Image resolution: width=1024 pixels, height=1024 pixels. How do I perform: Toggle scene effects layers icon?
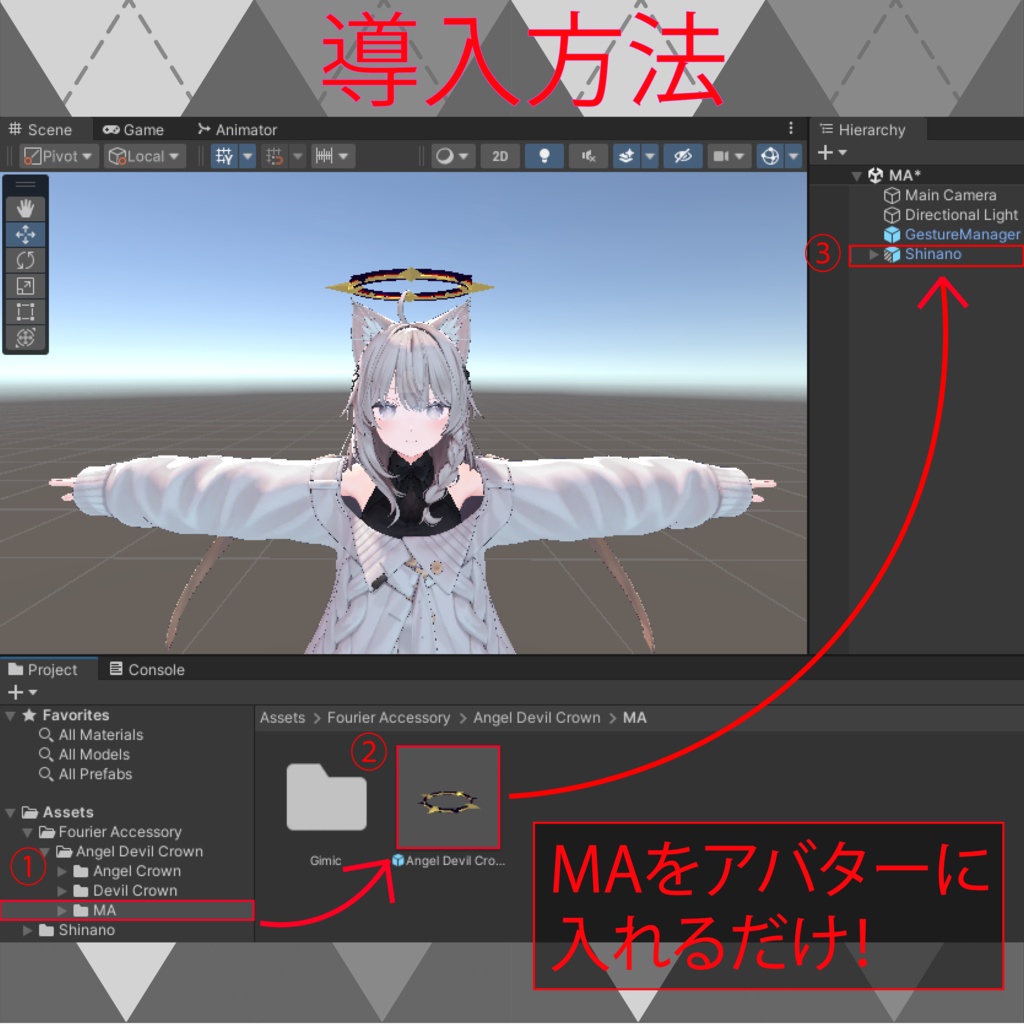pos(626,156)
